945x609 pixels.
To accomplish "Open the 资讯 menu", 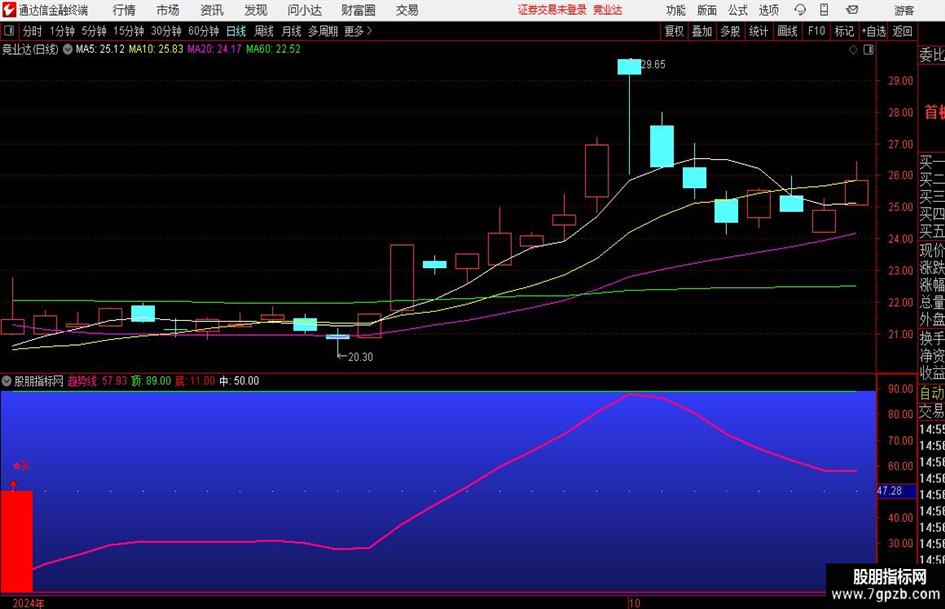I will (212, 10).
